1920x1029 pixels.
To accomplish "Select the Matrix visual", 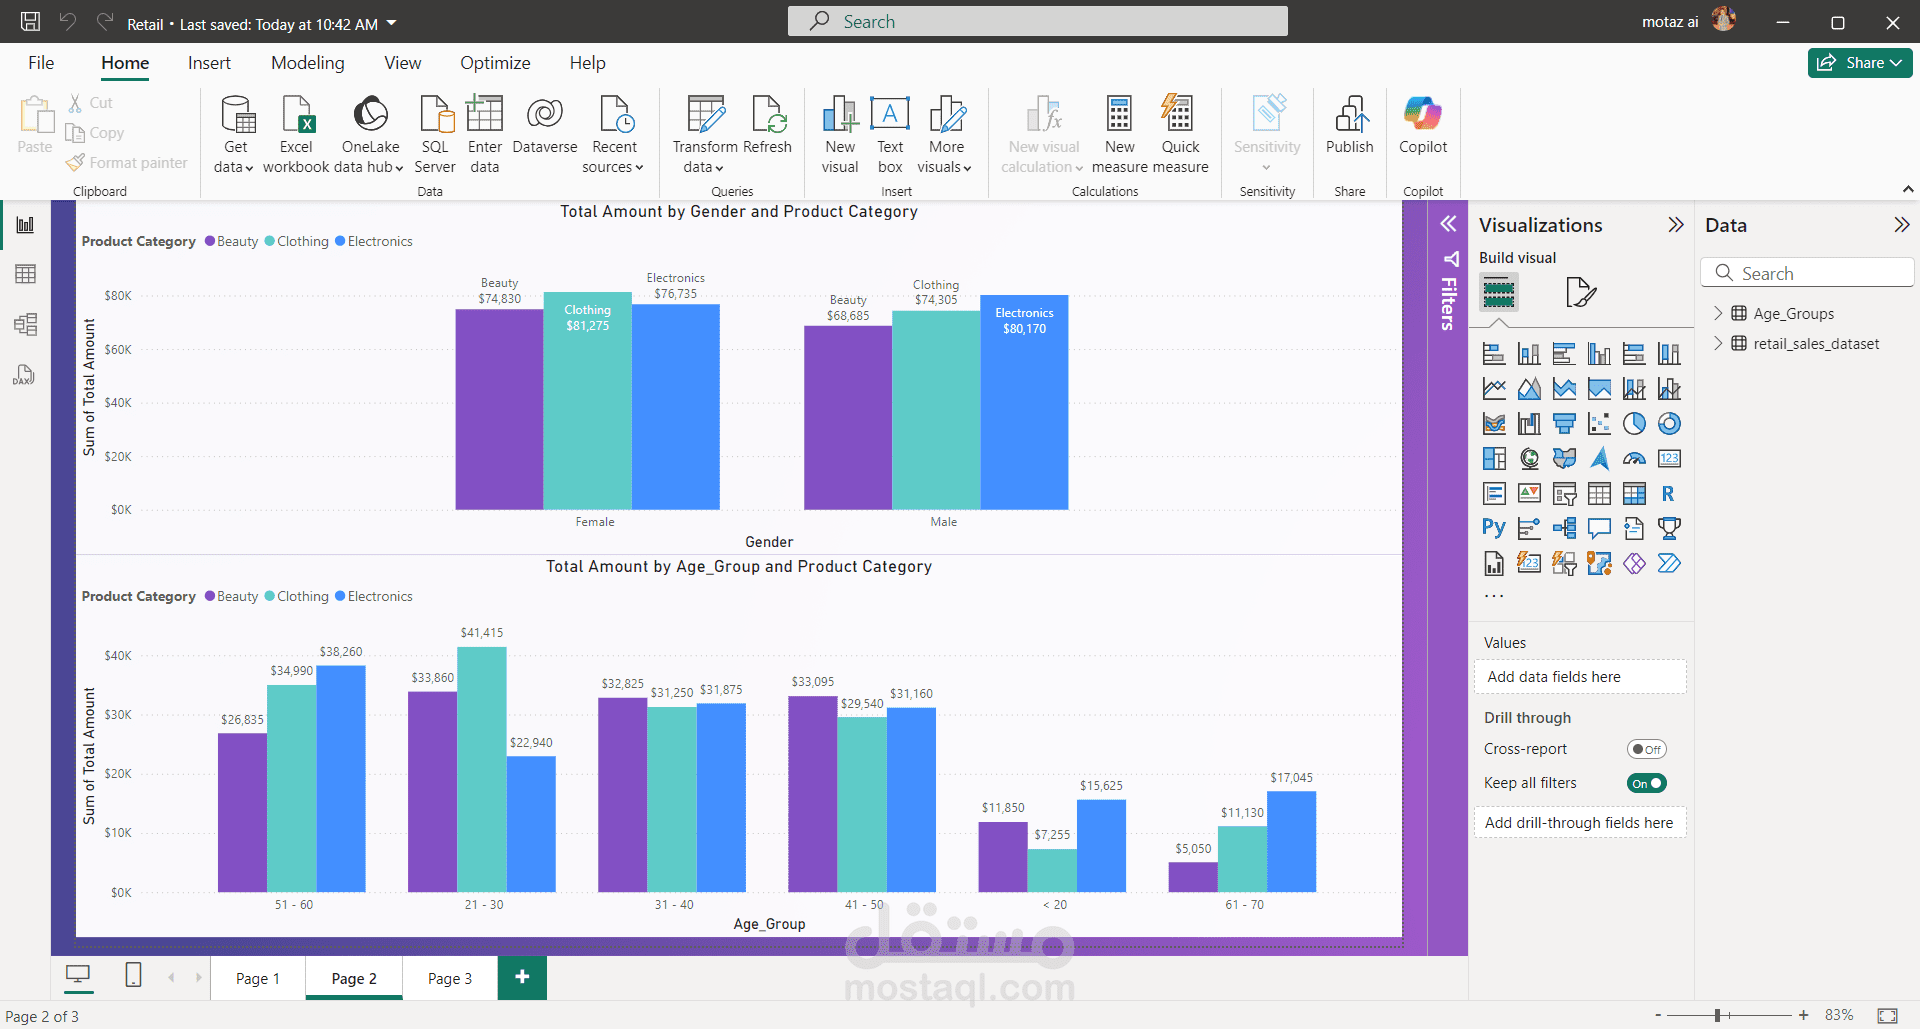I will (x=1634, y=494).
